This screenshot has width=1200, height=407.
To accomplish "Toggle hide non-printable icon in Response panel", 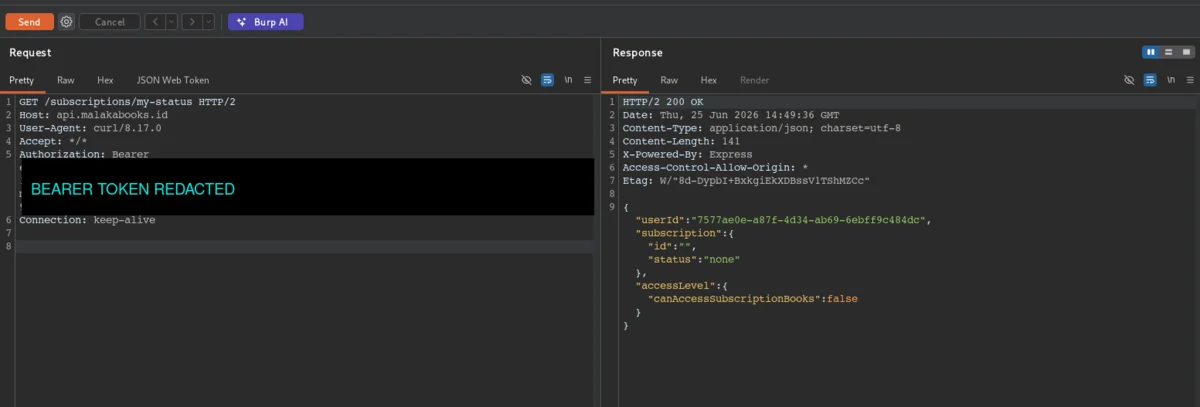I will 1129,80.
